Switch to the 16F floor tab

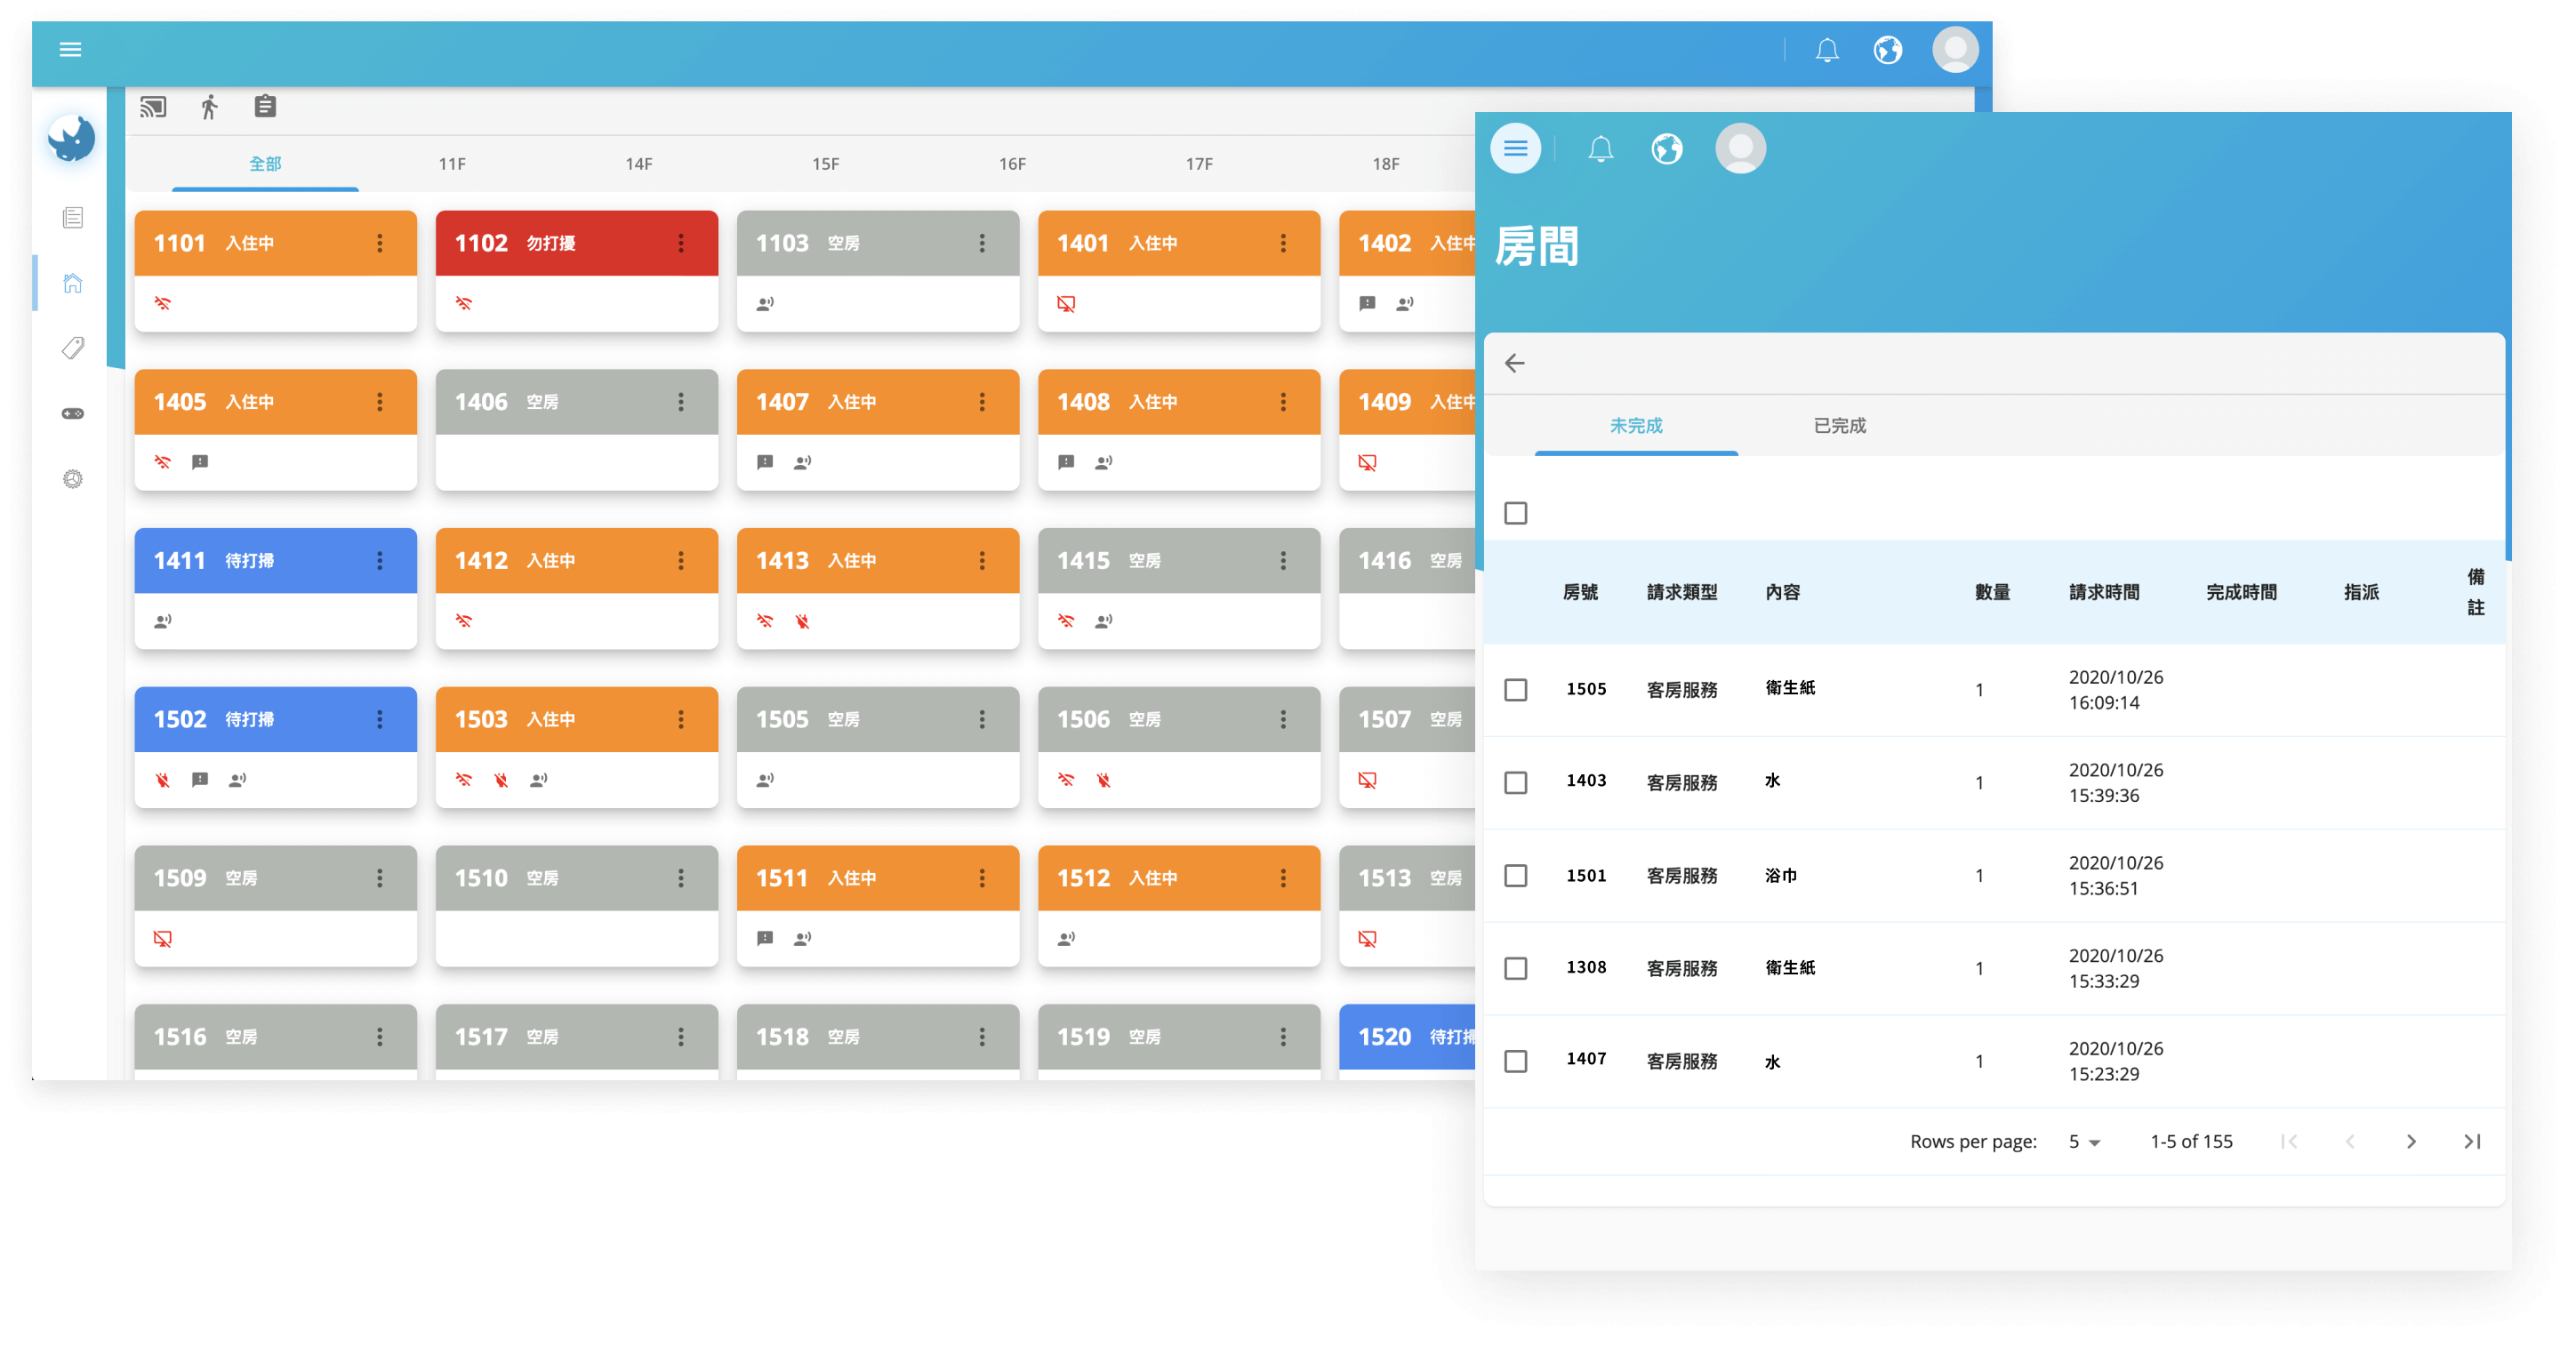point(1012,163)
